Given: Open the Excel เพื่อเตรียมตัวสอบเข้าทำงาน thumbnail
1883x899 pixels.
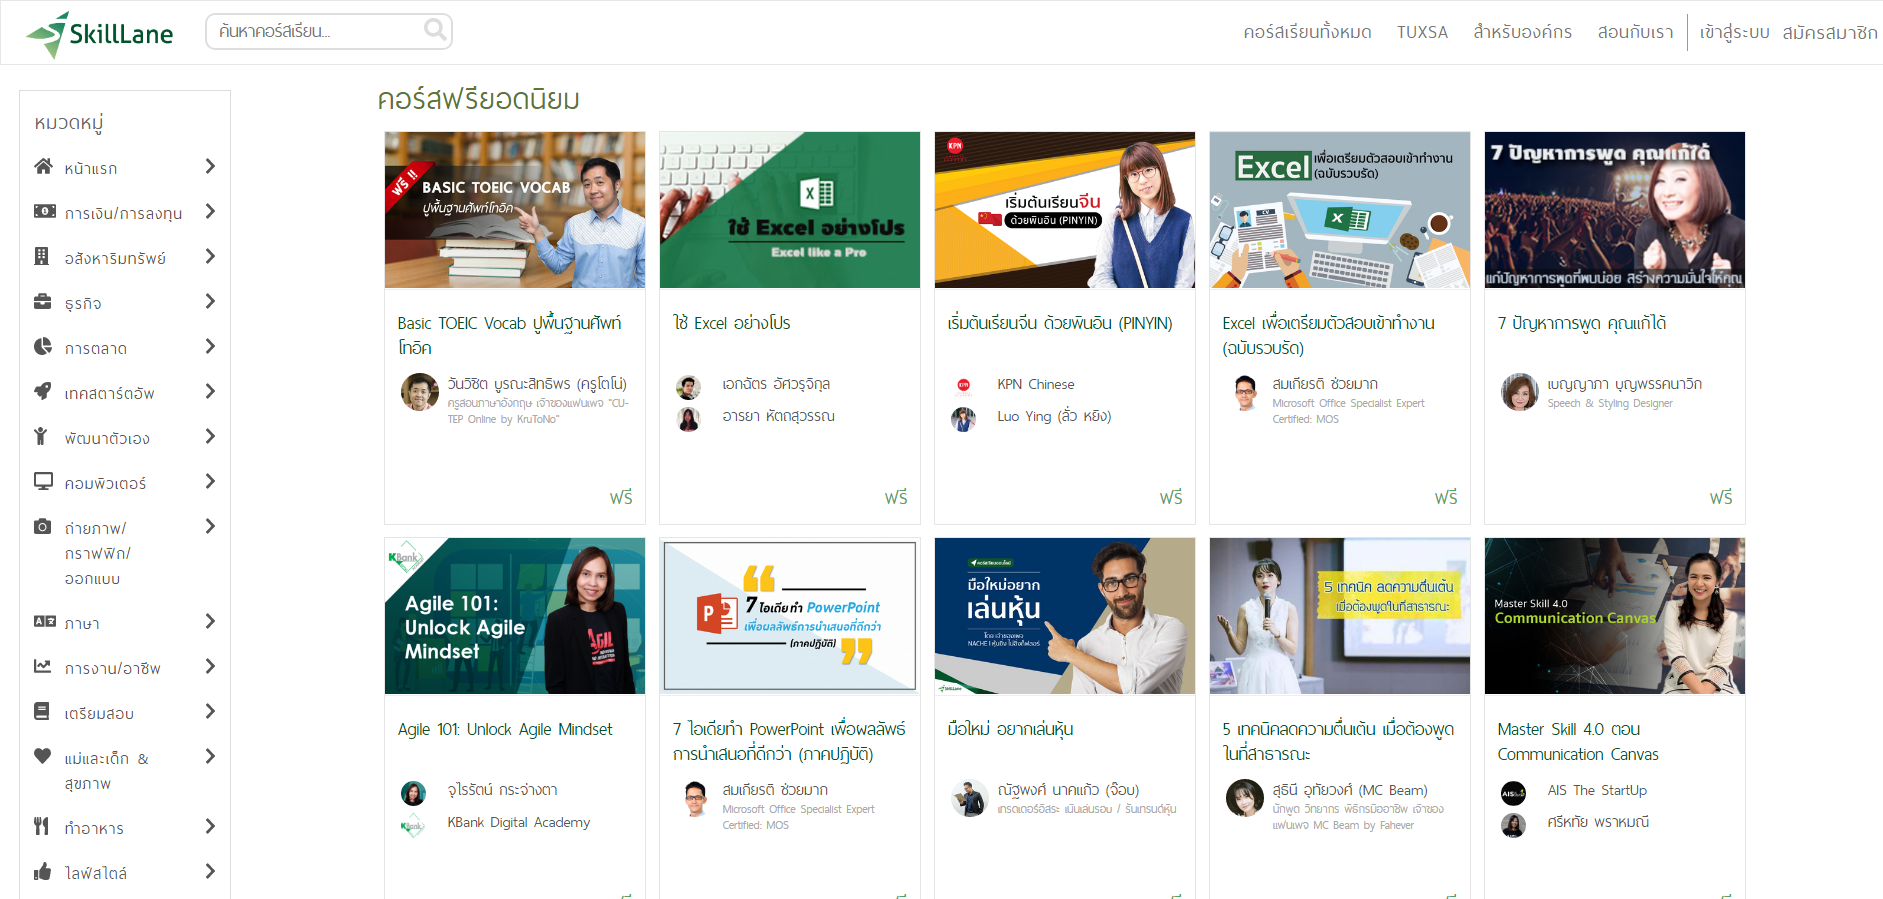Looking at the screenshot, I should click(x=1340, y=210).
